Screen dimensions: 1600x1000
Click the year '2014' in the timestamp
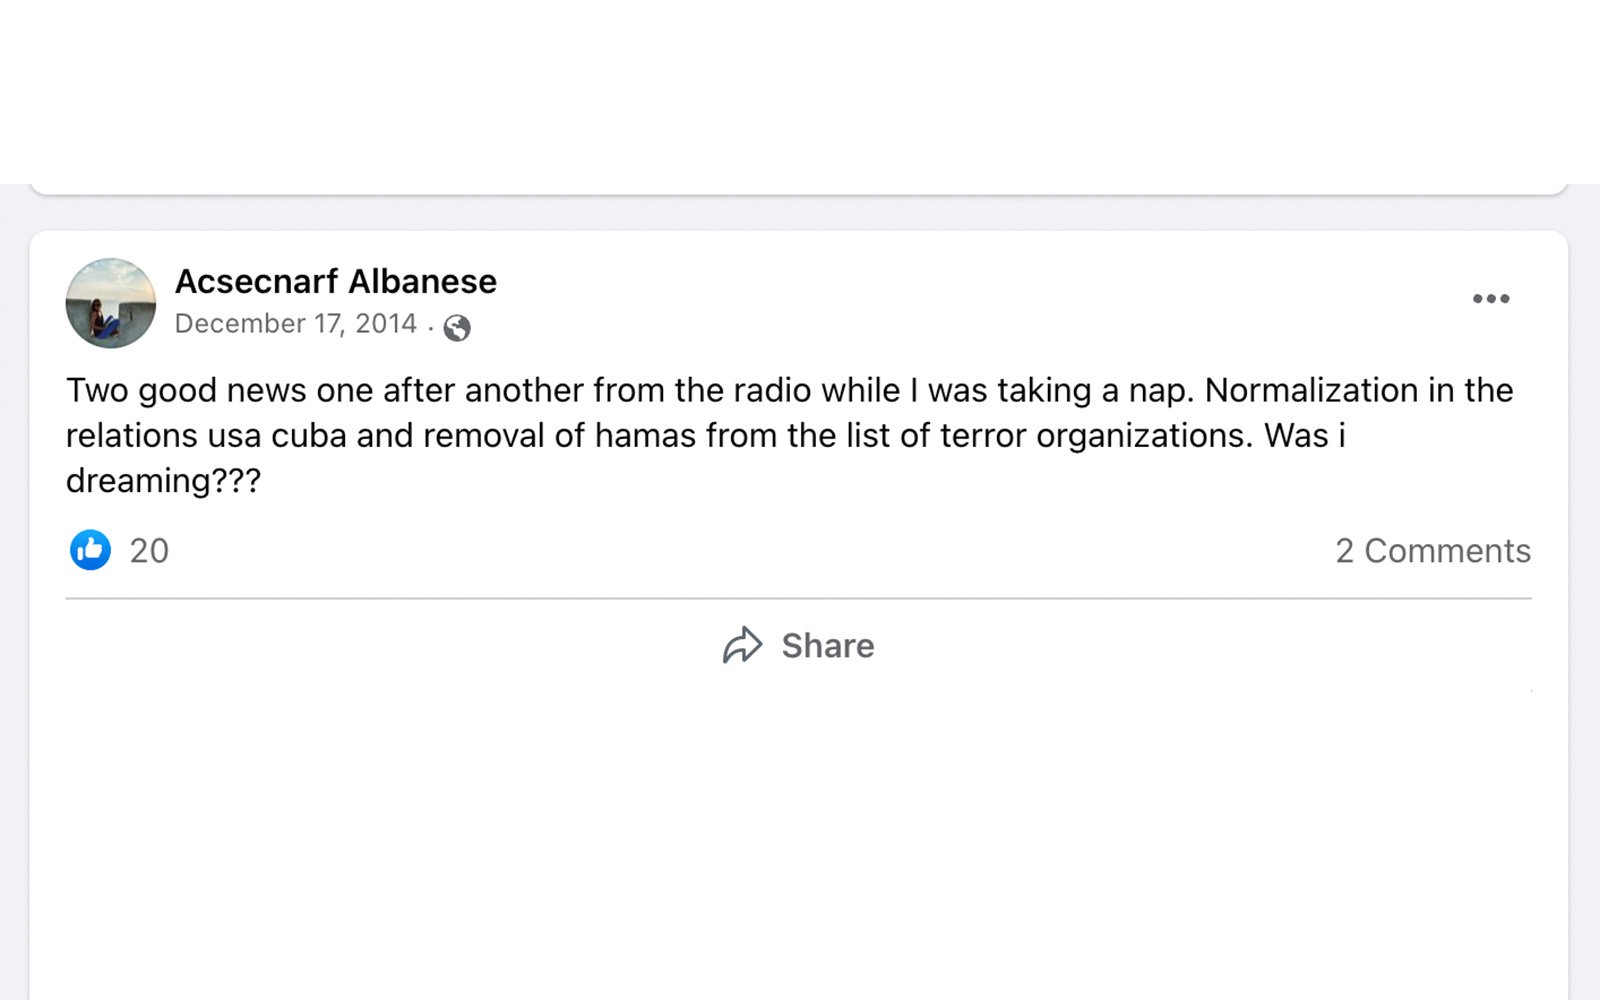pyautogui.click(x=386, y=324)
